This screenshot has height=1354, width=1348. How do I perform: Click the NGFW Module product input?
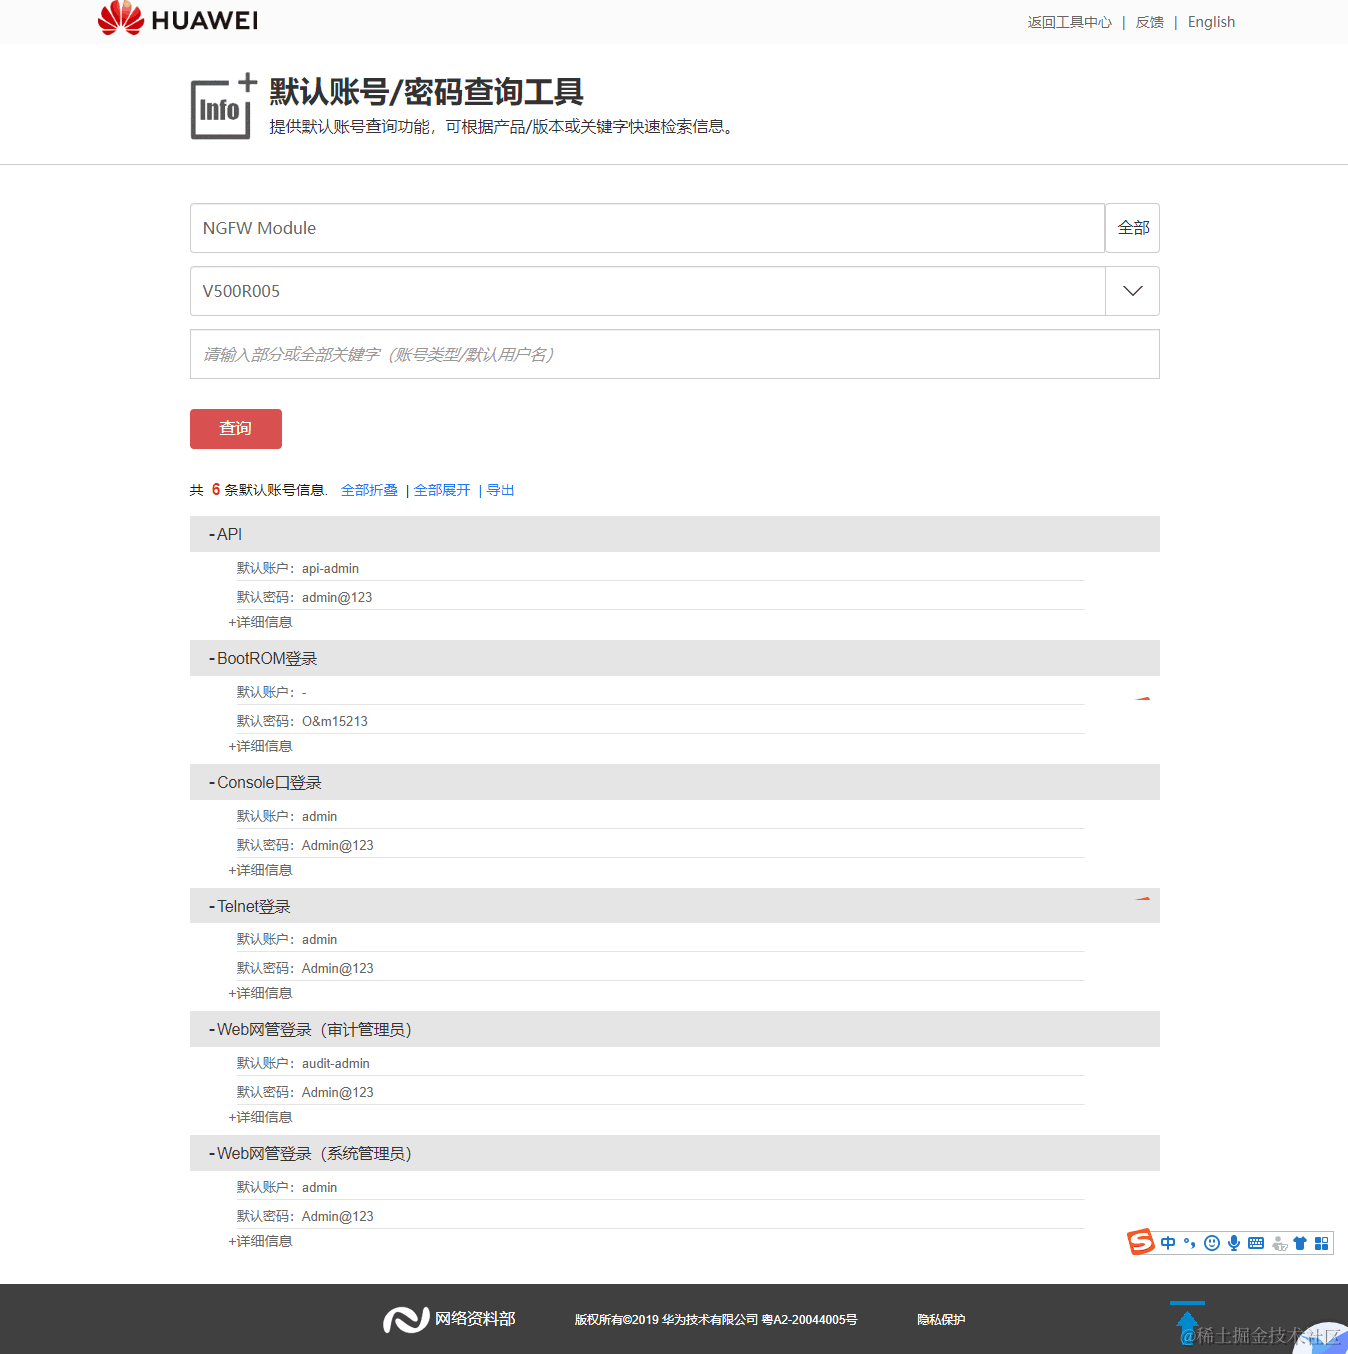click(x=647, y=228)
